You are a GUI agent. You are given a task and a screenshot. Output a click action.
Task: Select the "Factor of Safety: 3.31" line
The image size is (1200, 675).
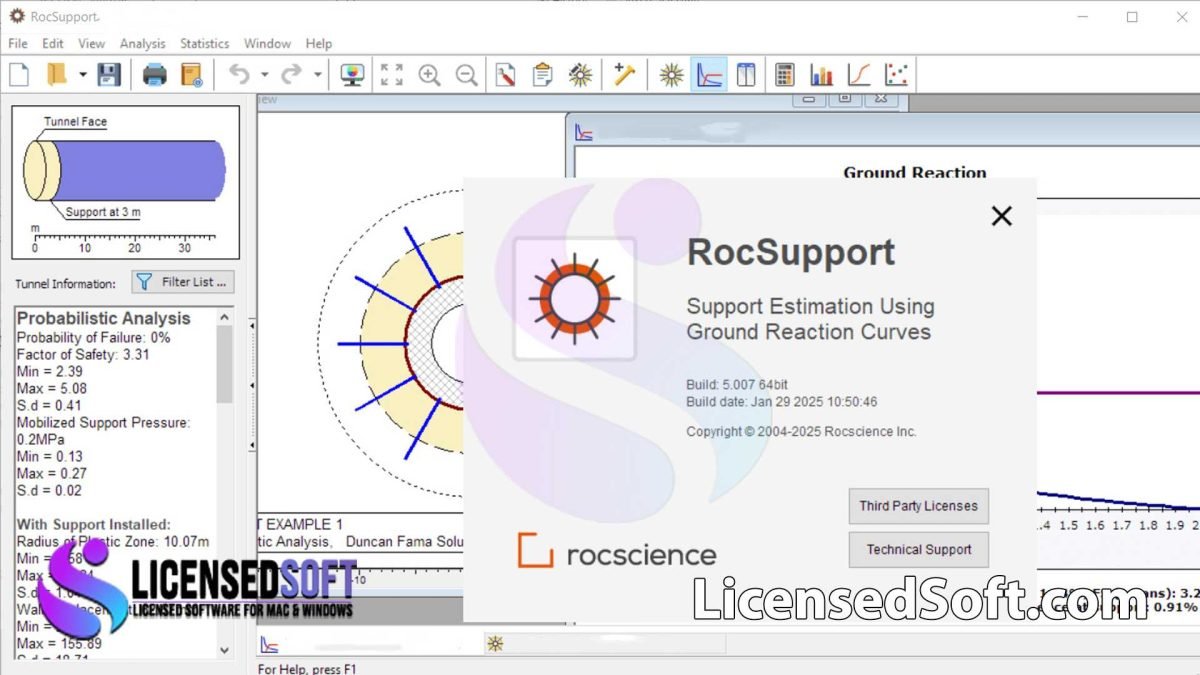click(83, 354)
